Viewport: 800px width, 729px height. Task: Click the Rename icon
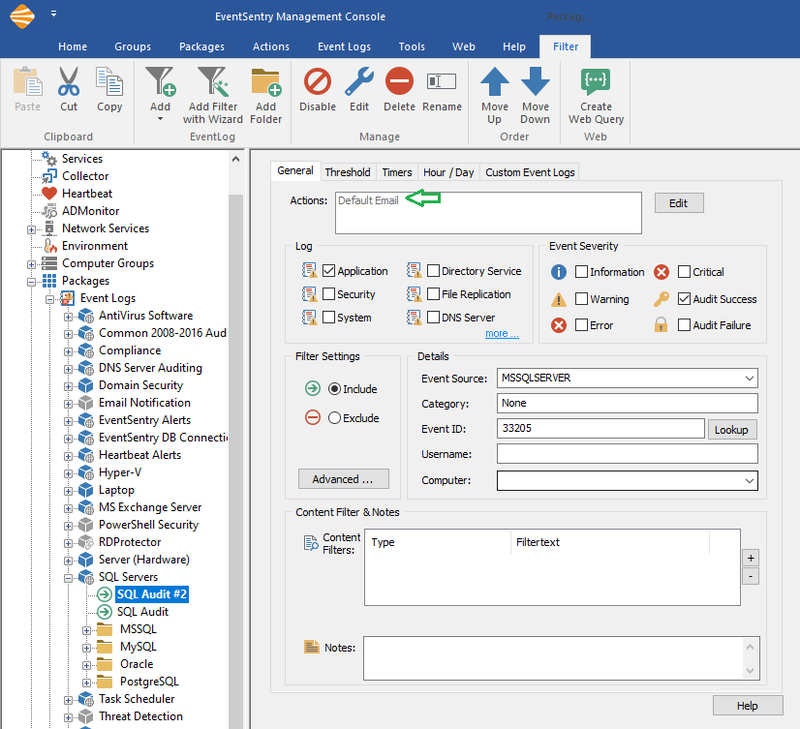pyautogui.click(x=442, y=81)
